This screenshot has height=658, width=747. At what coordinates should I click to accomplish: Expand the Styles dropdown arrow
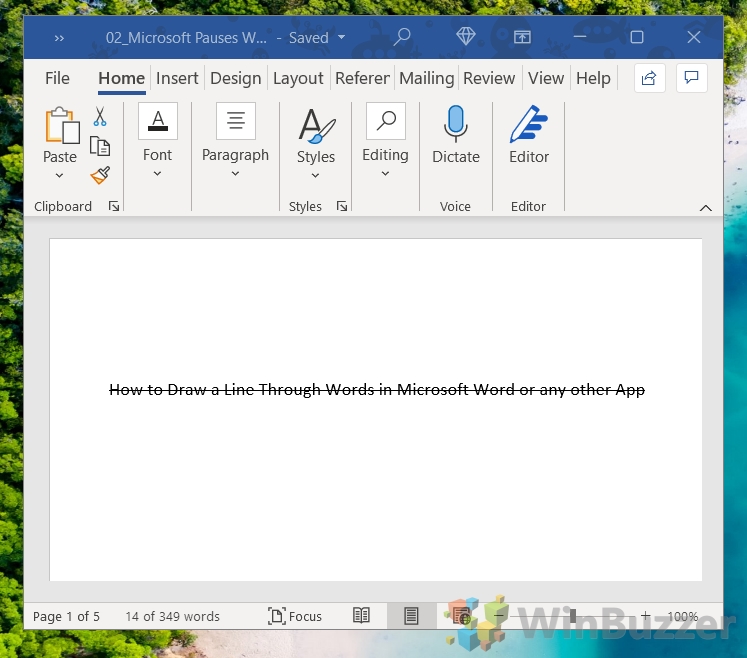(315, 175)
